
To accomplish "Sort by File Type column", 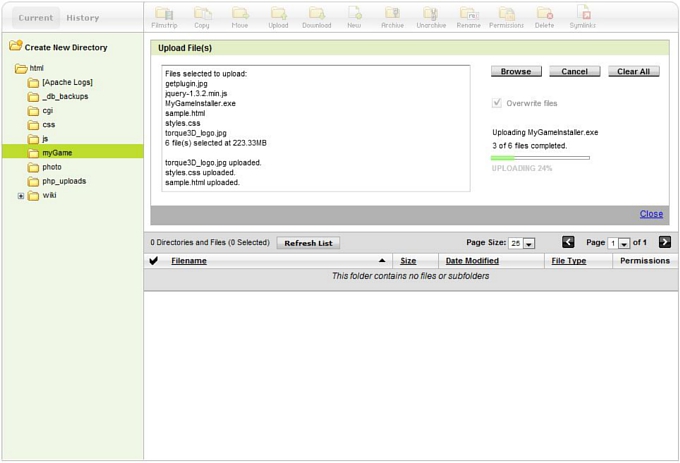I will (x=569, y=261).
